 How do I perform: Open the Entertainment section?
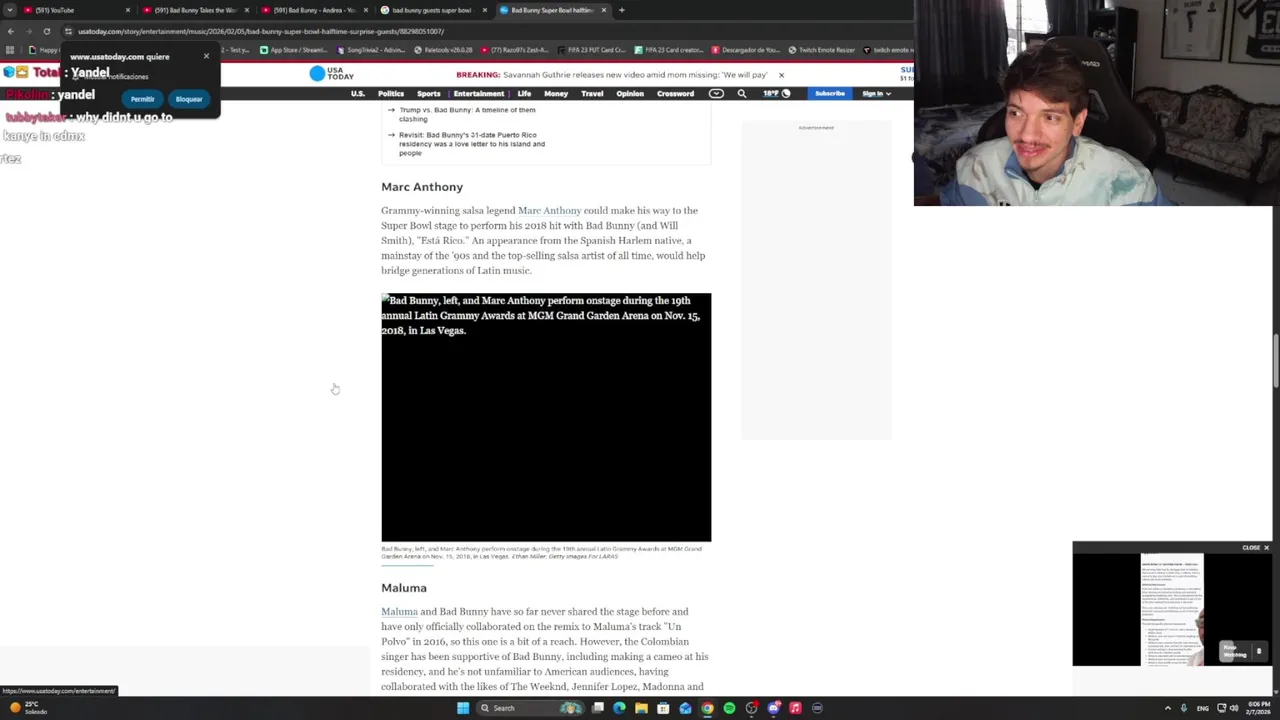[479, 94]
